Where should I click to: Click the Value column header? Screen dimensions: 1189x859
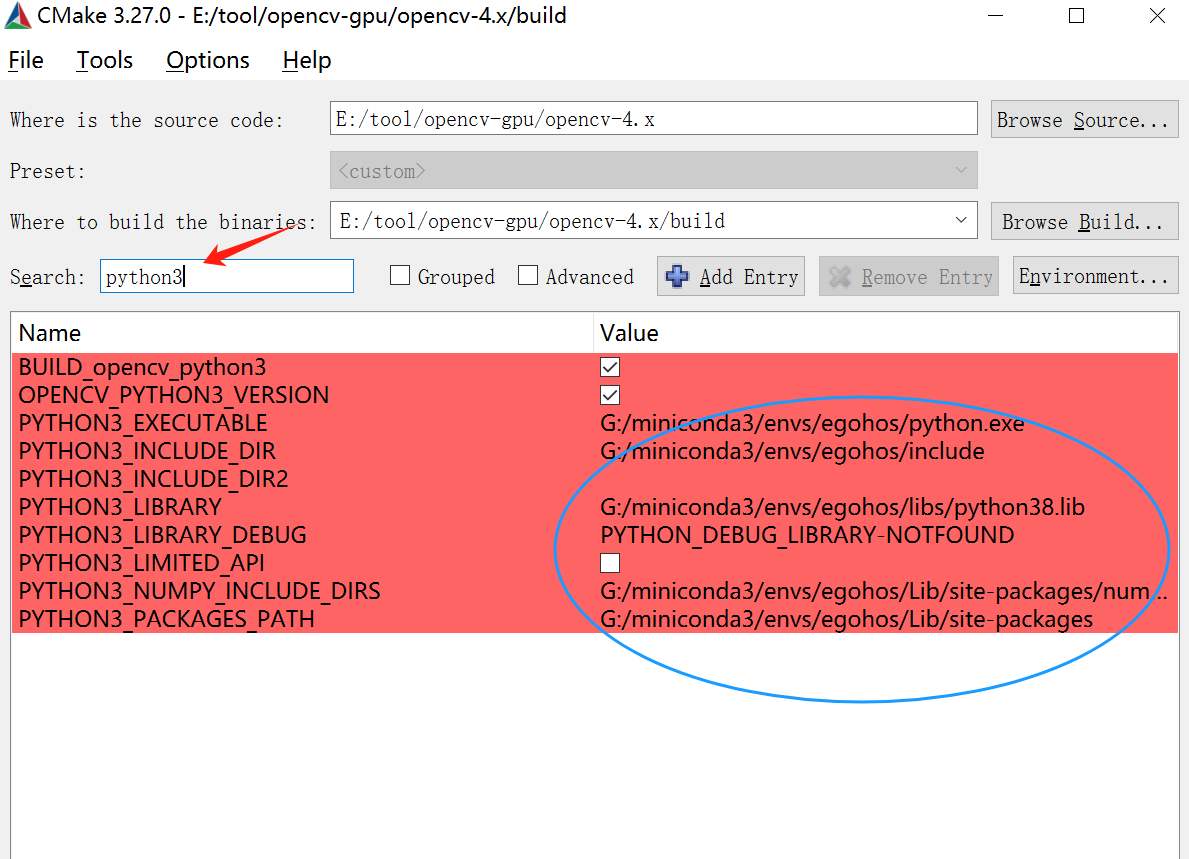click(x=886, y=333)
